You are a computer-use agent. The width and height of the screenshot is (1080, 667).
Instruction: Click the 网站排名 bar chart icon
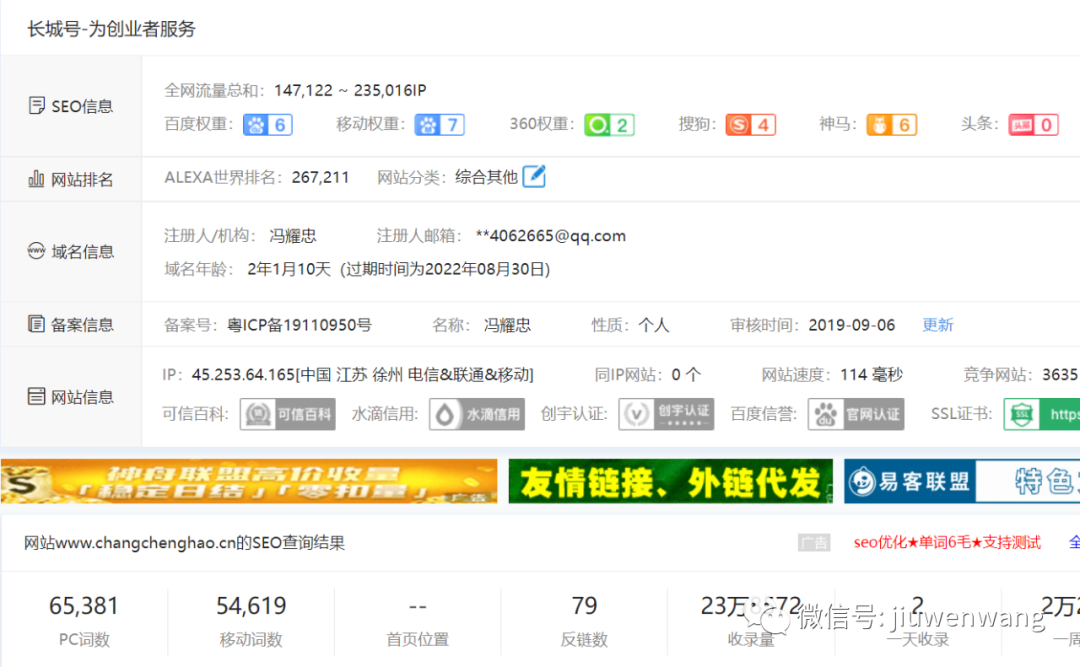coord(37,179)
